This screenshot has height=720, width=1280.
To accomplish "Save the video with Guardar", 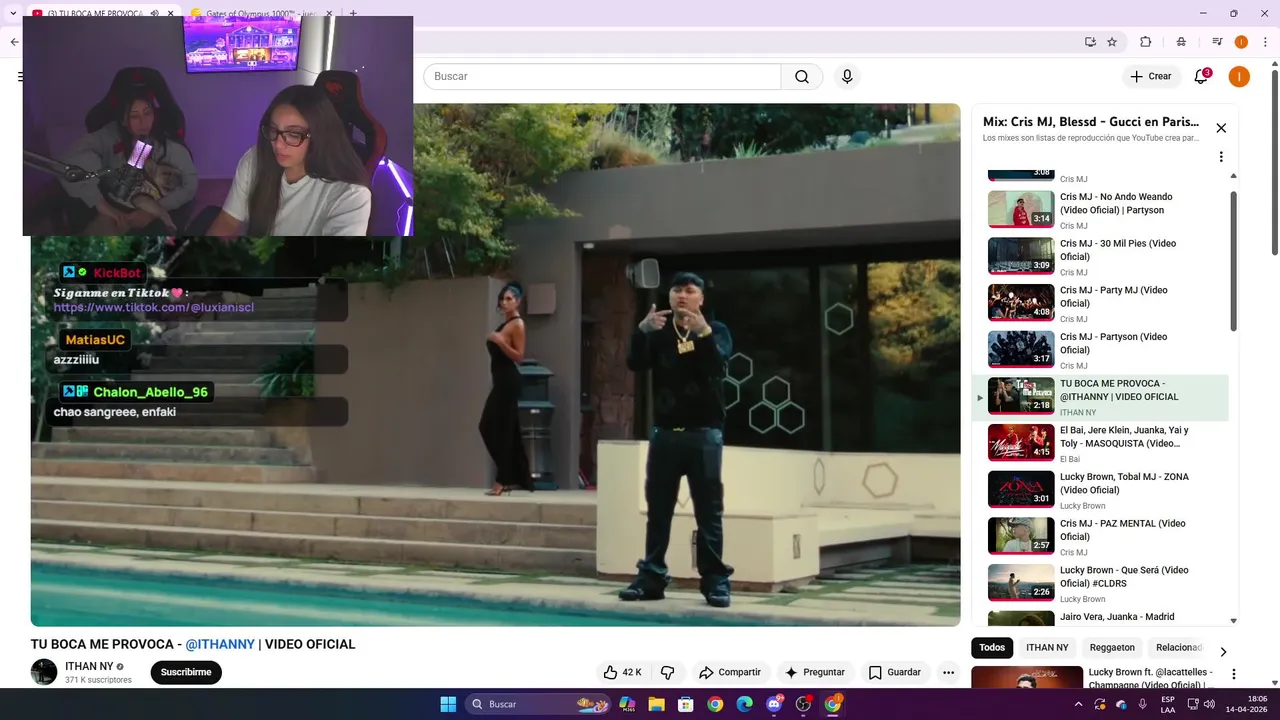I will click(x=895, y=672).
